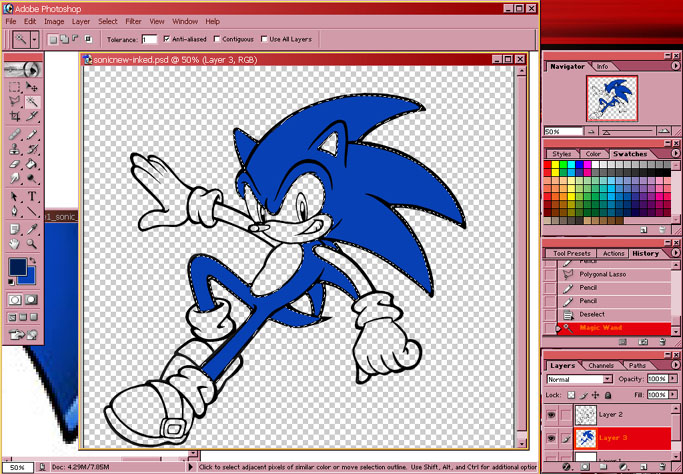Switch to Quick Mask mode

[31, 300]
